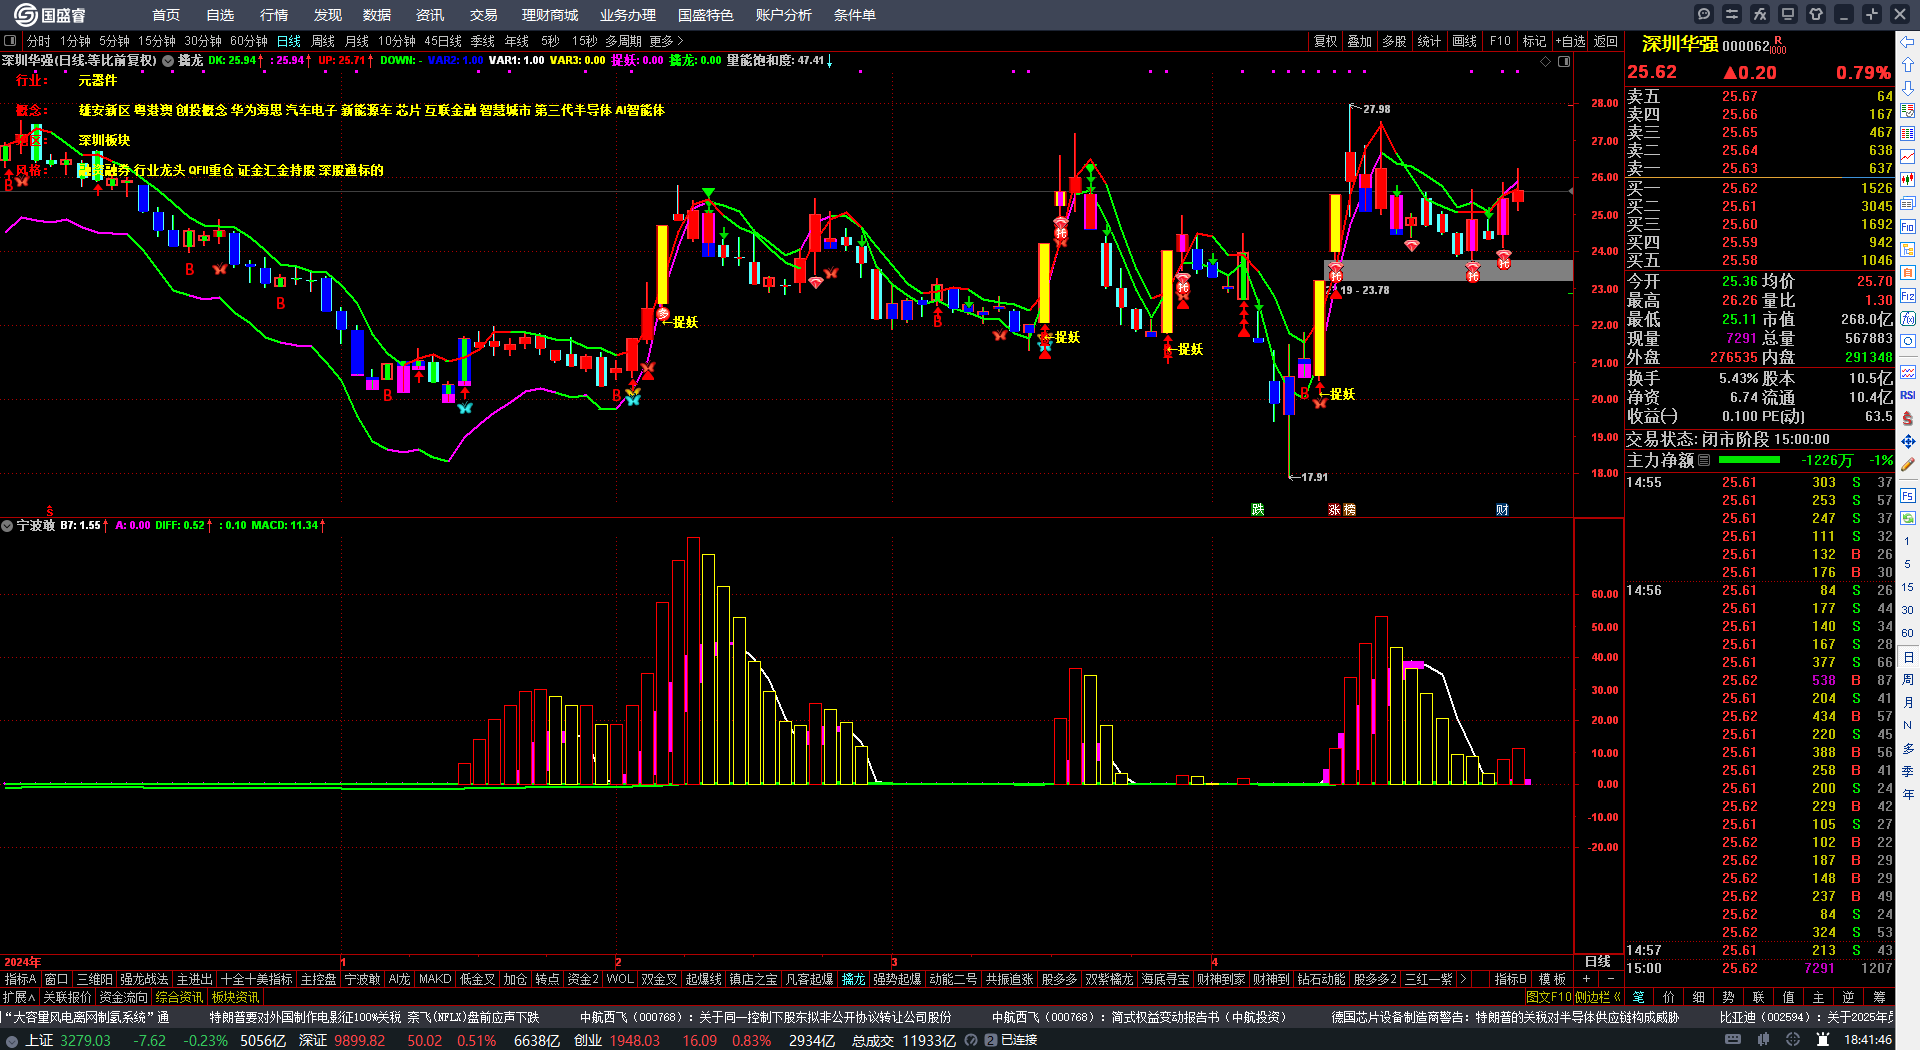The height and width of the screenshot is (1050, 1920).
Task: Click the 返回 back button
Action: pyautogui.click(x=1606, y=41)
